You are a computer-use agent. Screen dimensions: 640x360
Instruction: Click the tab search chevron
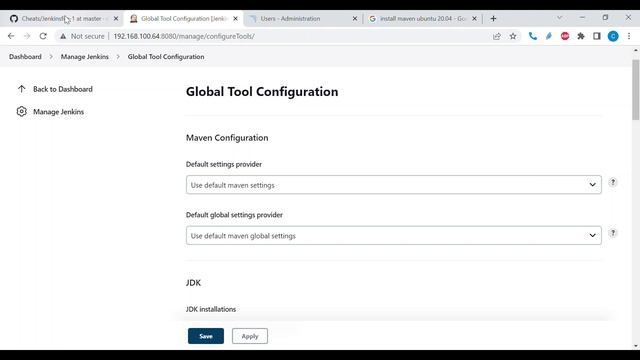560,18
